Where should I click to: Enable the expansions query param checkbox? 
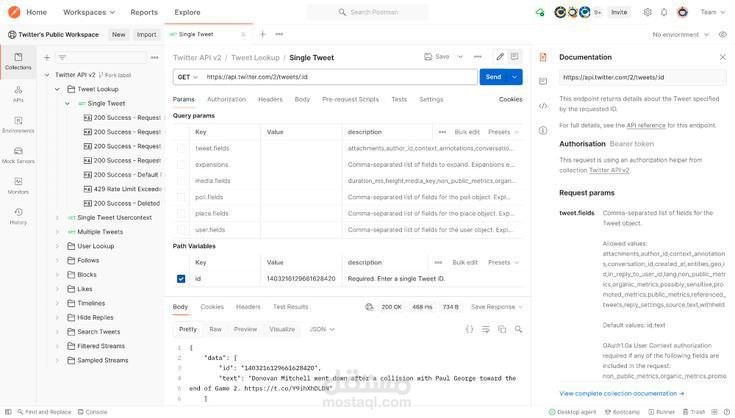181,165
